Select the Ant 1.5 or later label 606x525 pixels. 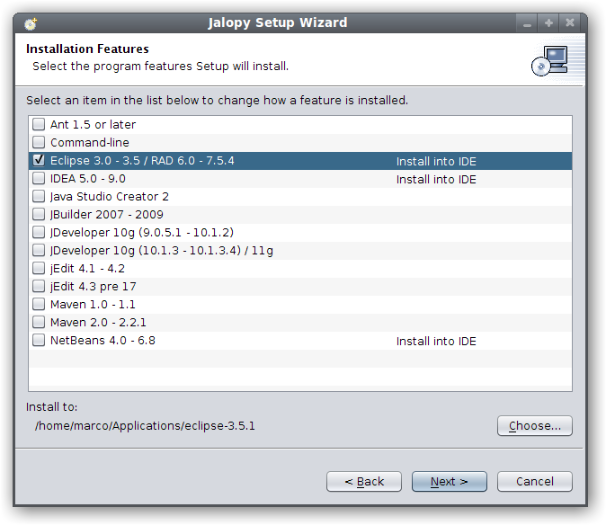point(93,124)
